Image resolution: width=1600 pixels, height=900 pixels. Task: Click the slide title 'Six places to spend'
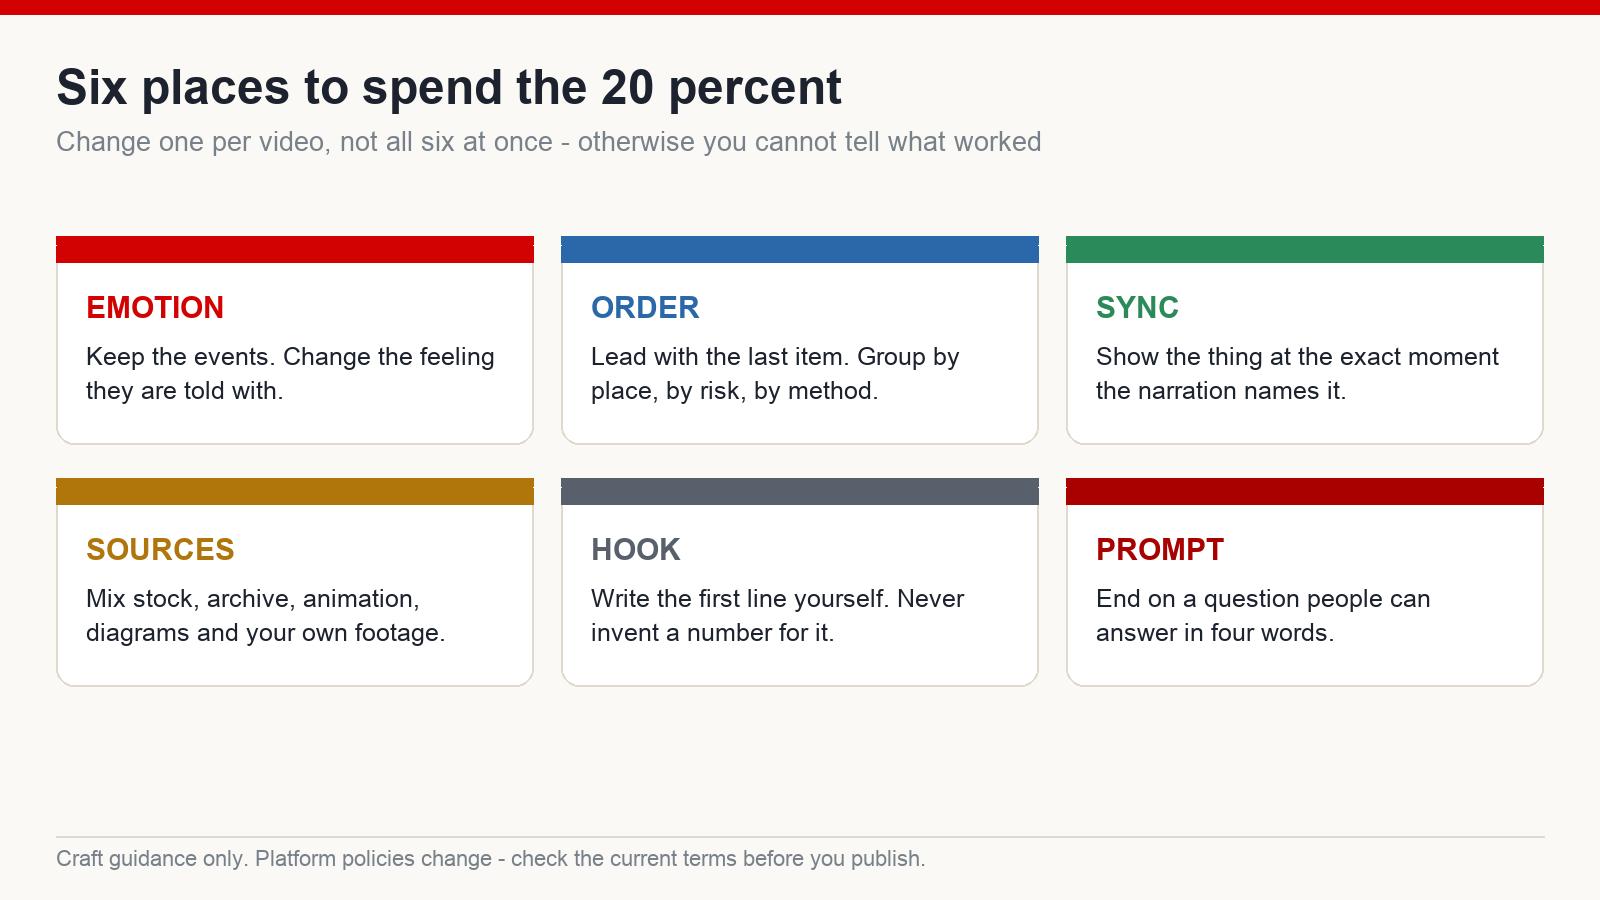449,87
